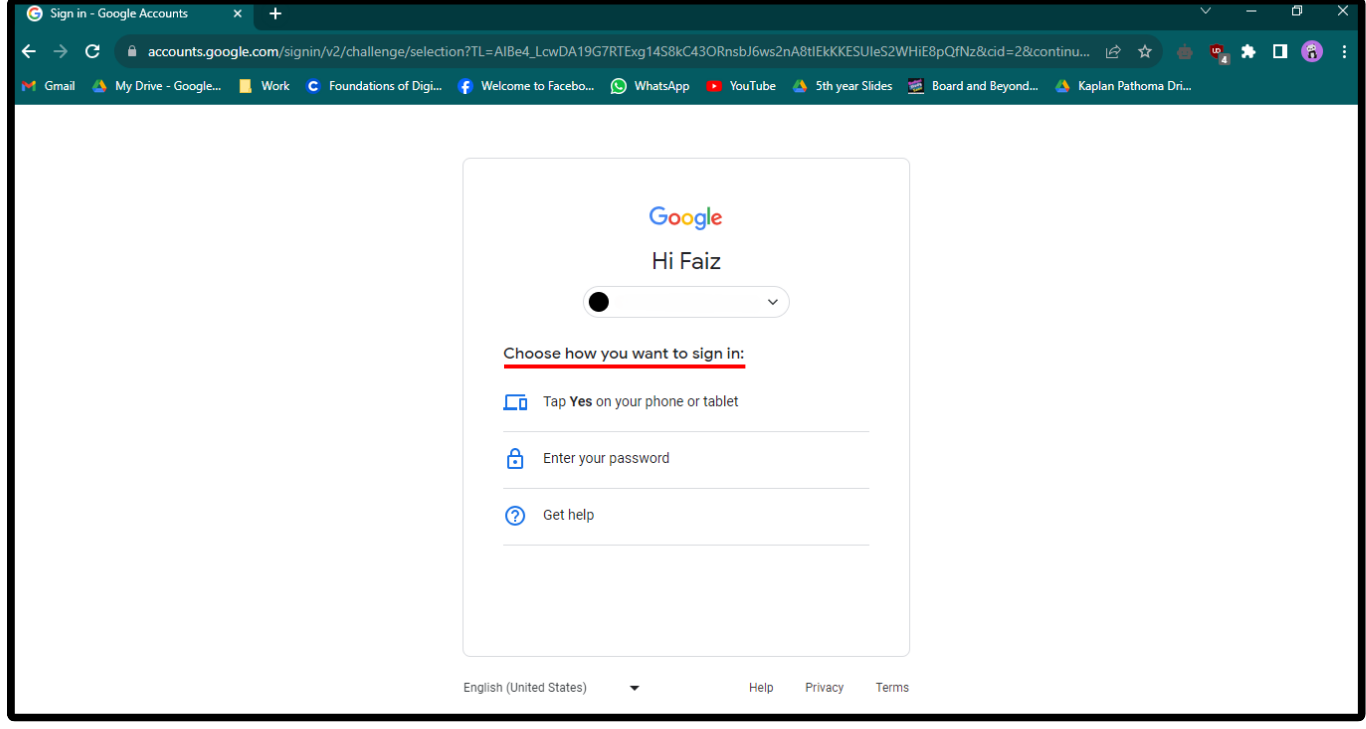The width and height of the screenshot is (1366, 729).
Task: Choose Tap Yes on your phone or tablet
Action: pos(686,402)
